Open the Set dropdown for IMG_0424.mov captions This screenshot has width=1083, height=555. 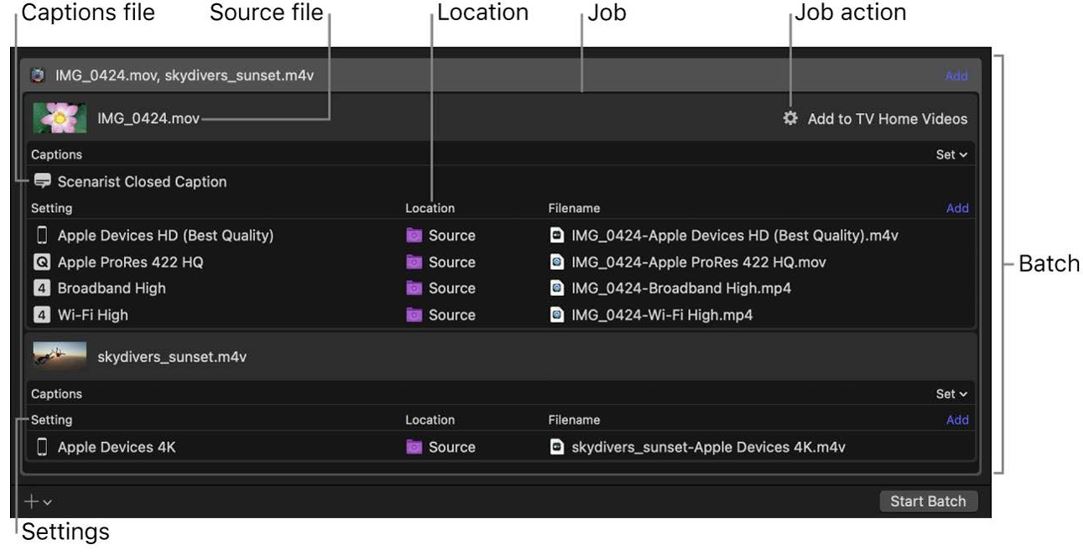coord(951,155)
